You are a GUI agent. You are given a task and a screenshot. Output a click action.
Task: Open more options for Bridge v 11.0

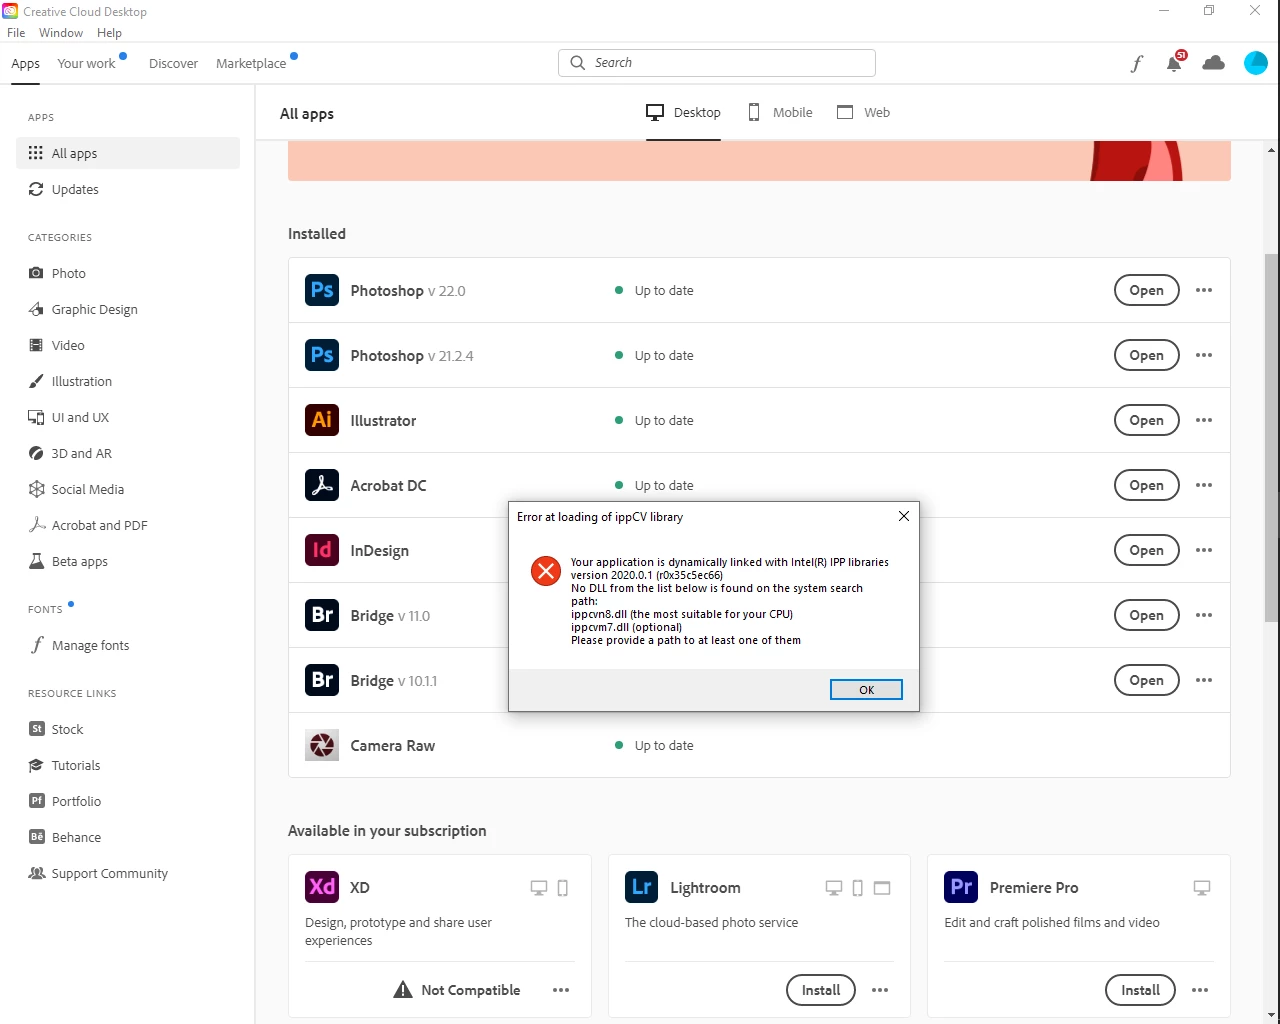tap(1204, 615)
